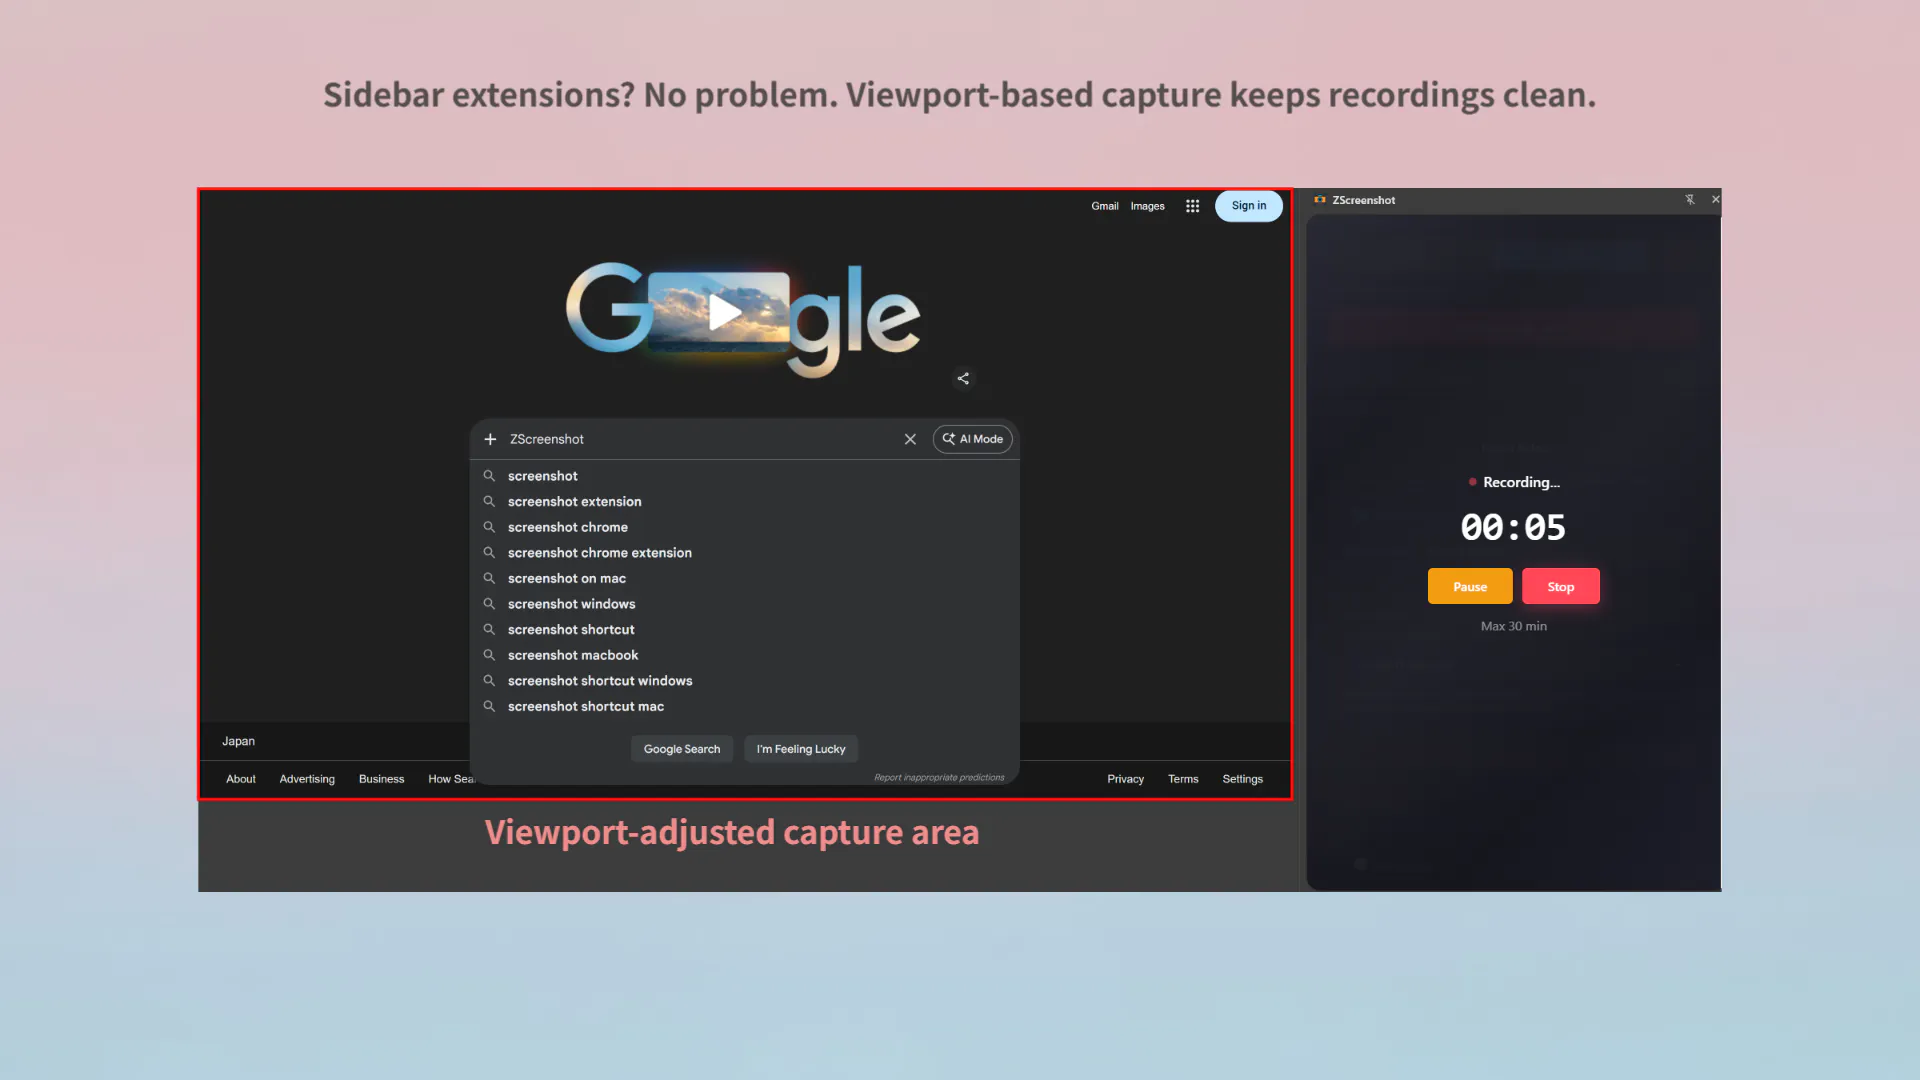Open the Settings footer menu

[x=1242, y=779]
